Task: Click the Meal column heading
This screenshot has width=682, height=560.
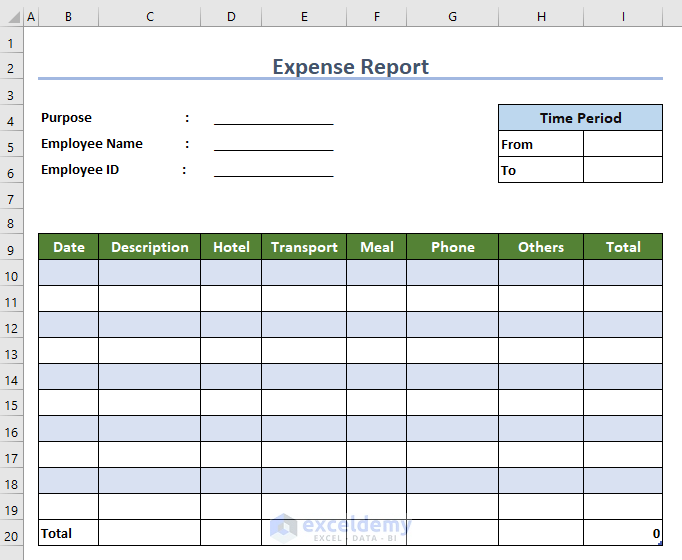Action: [x=377, y=247]
